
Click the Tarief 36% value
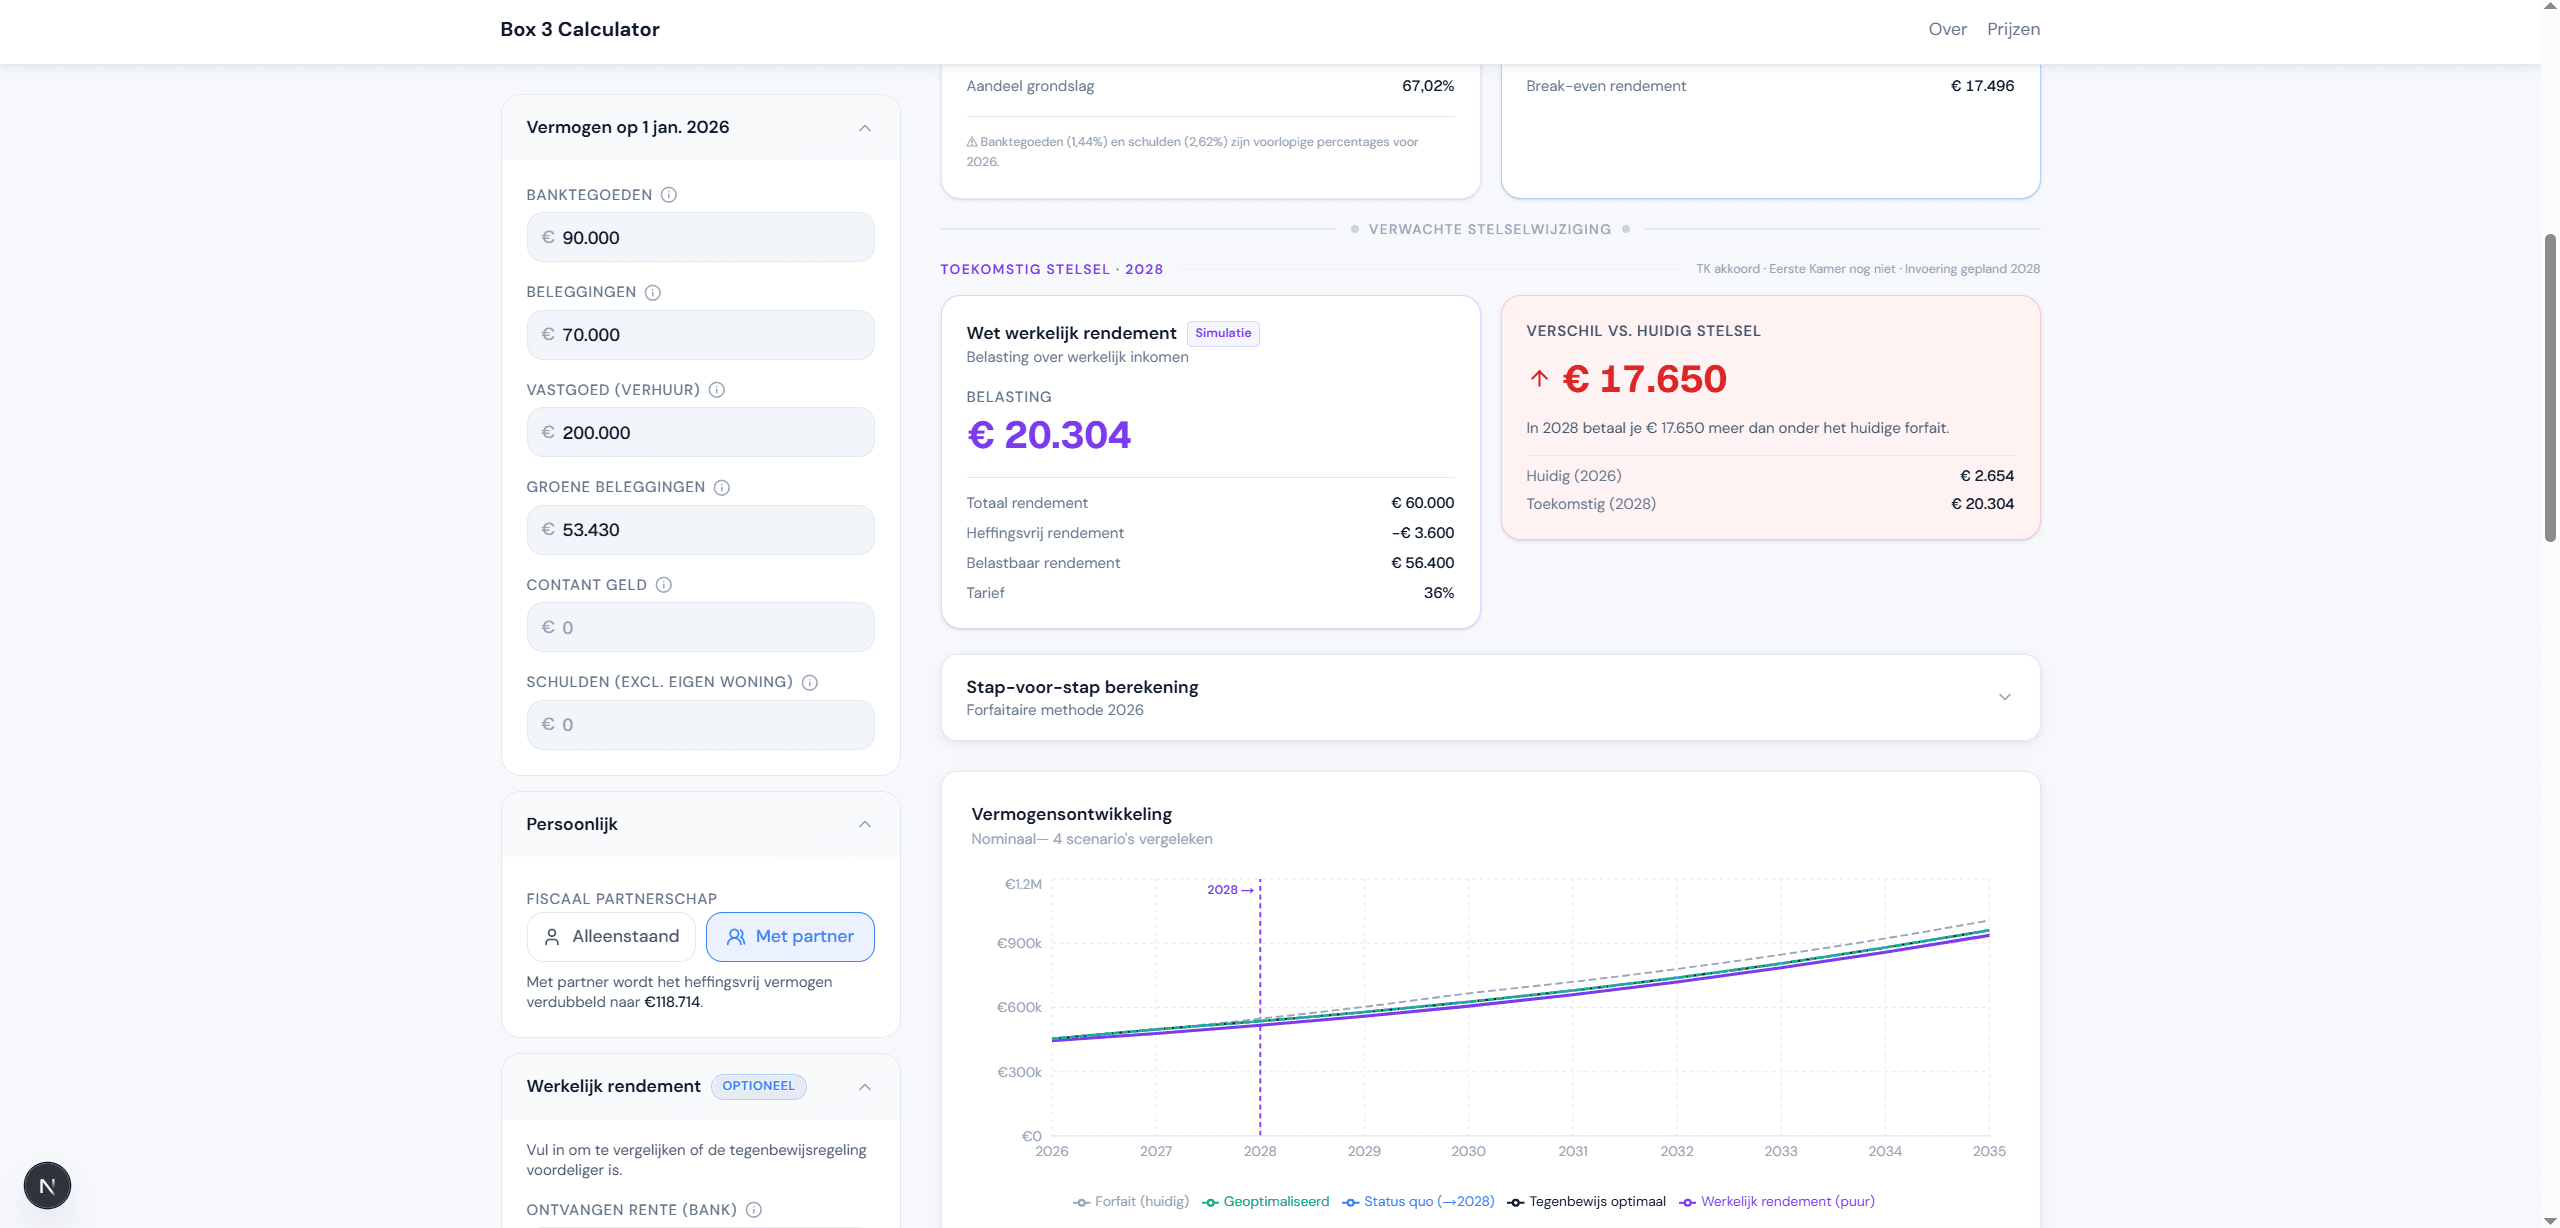[1439, 593]
